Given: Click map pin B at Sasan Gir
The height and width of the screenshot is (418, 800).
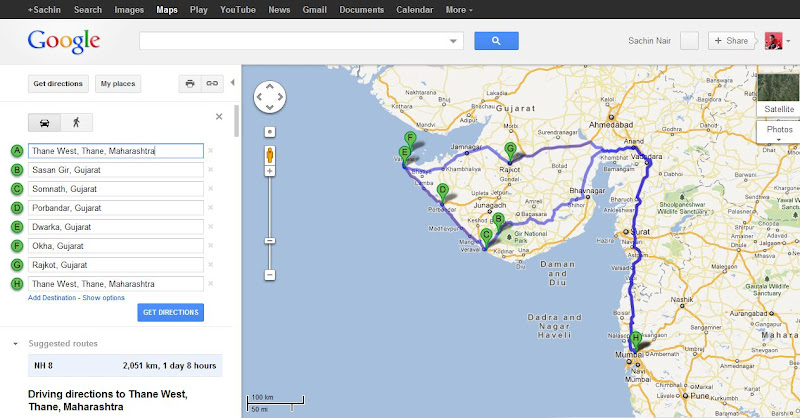Looking at the screenshot, I should click(x=498, y=223).
